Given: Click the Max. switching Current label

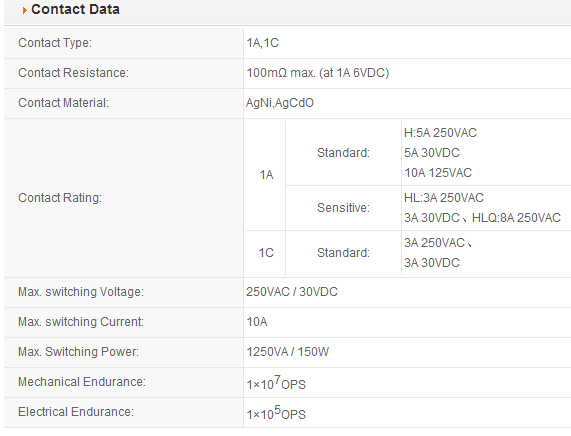Looking at the screenshot, I should coord(81,322).
